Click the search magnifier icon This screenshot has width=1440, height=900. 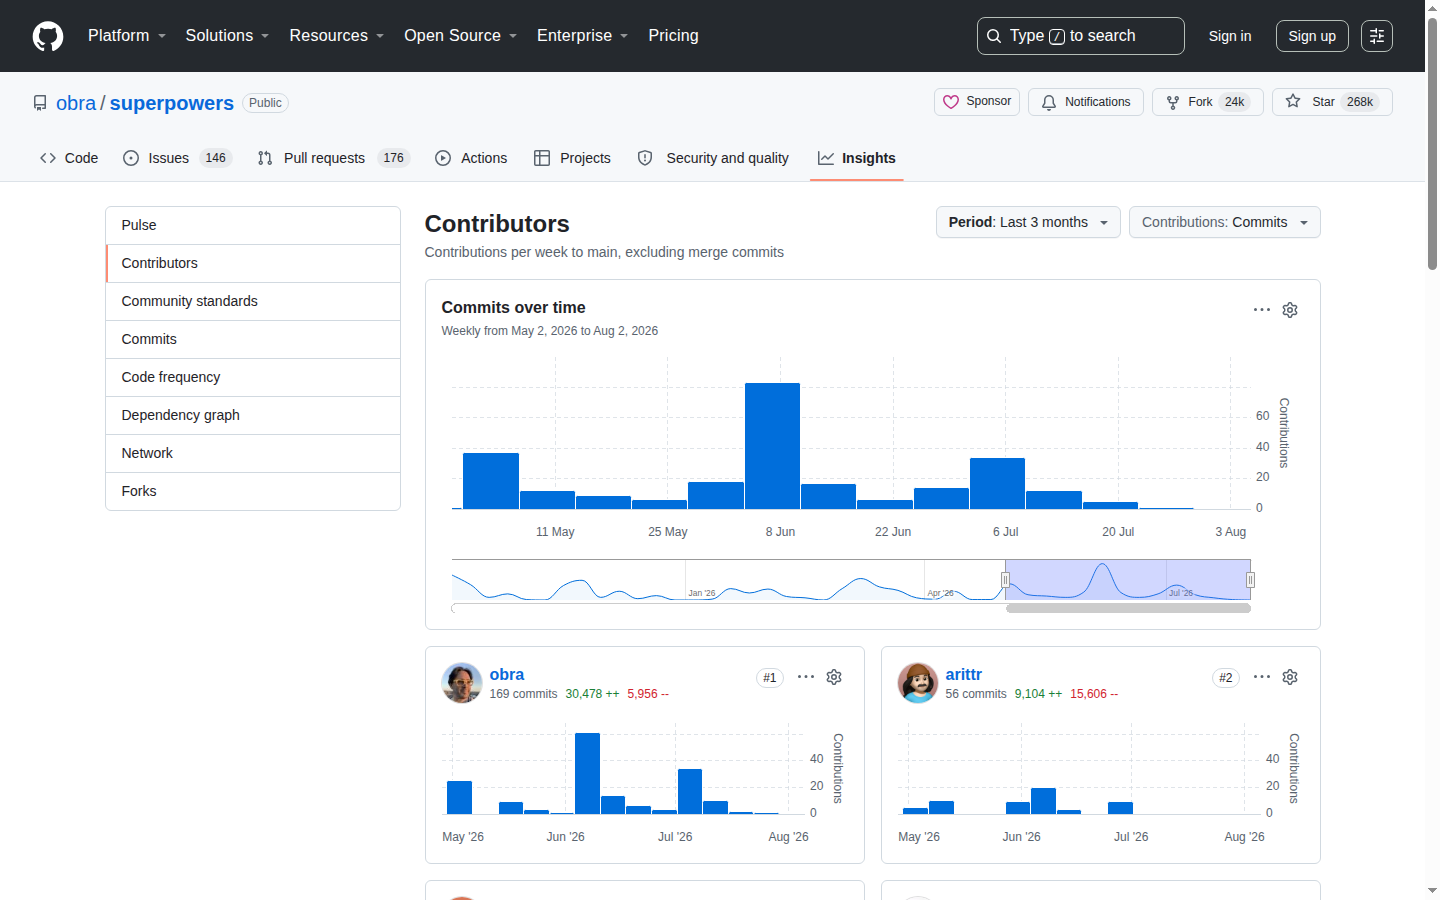pos(994,36)
